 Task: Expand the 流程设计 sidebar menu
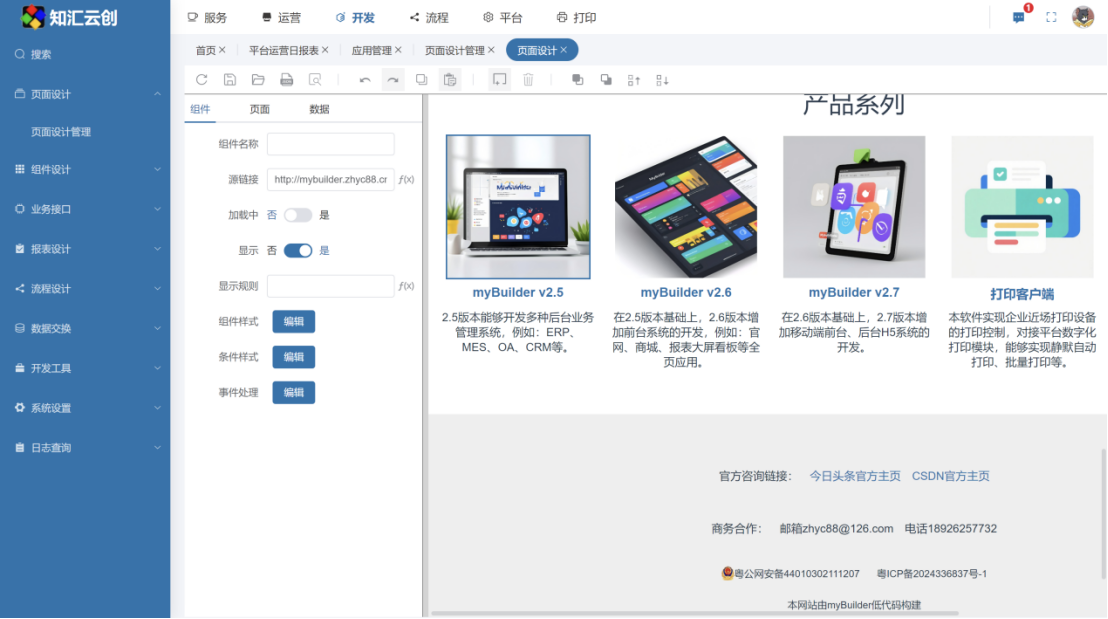tap(85, 288)
